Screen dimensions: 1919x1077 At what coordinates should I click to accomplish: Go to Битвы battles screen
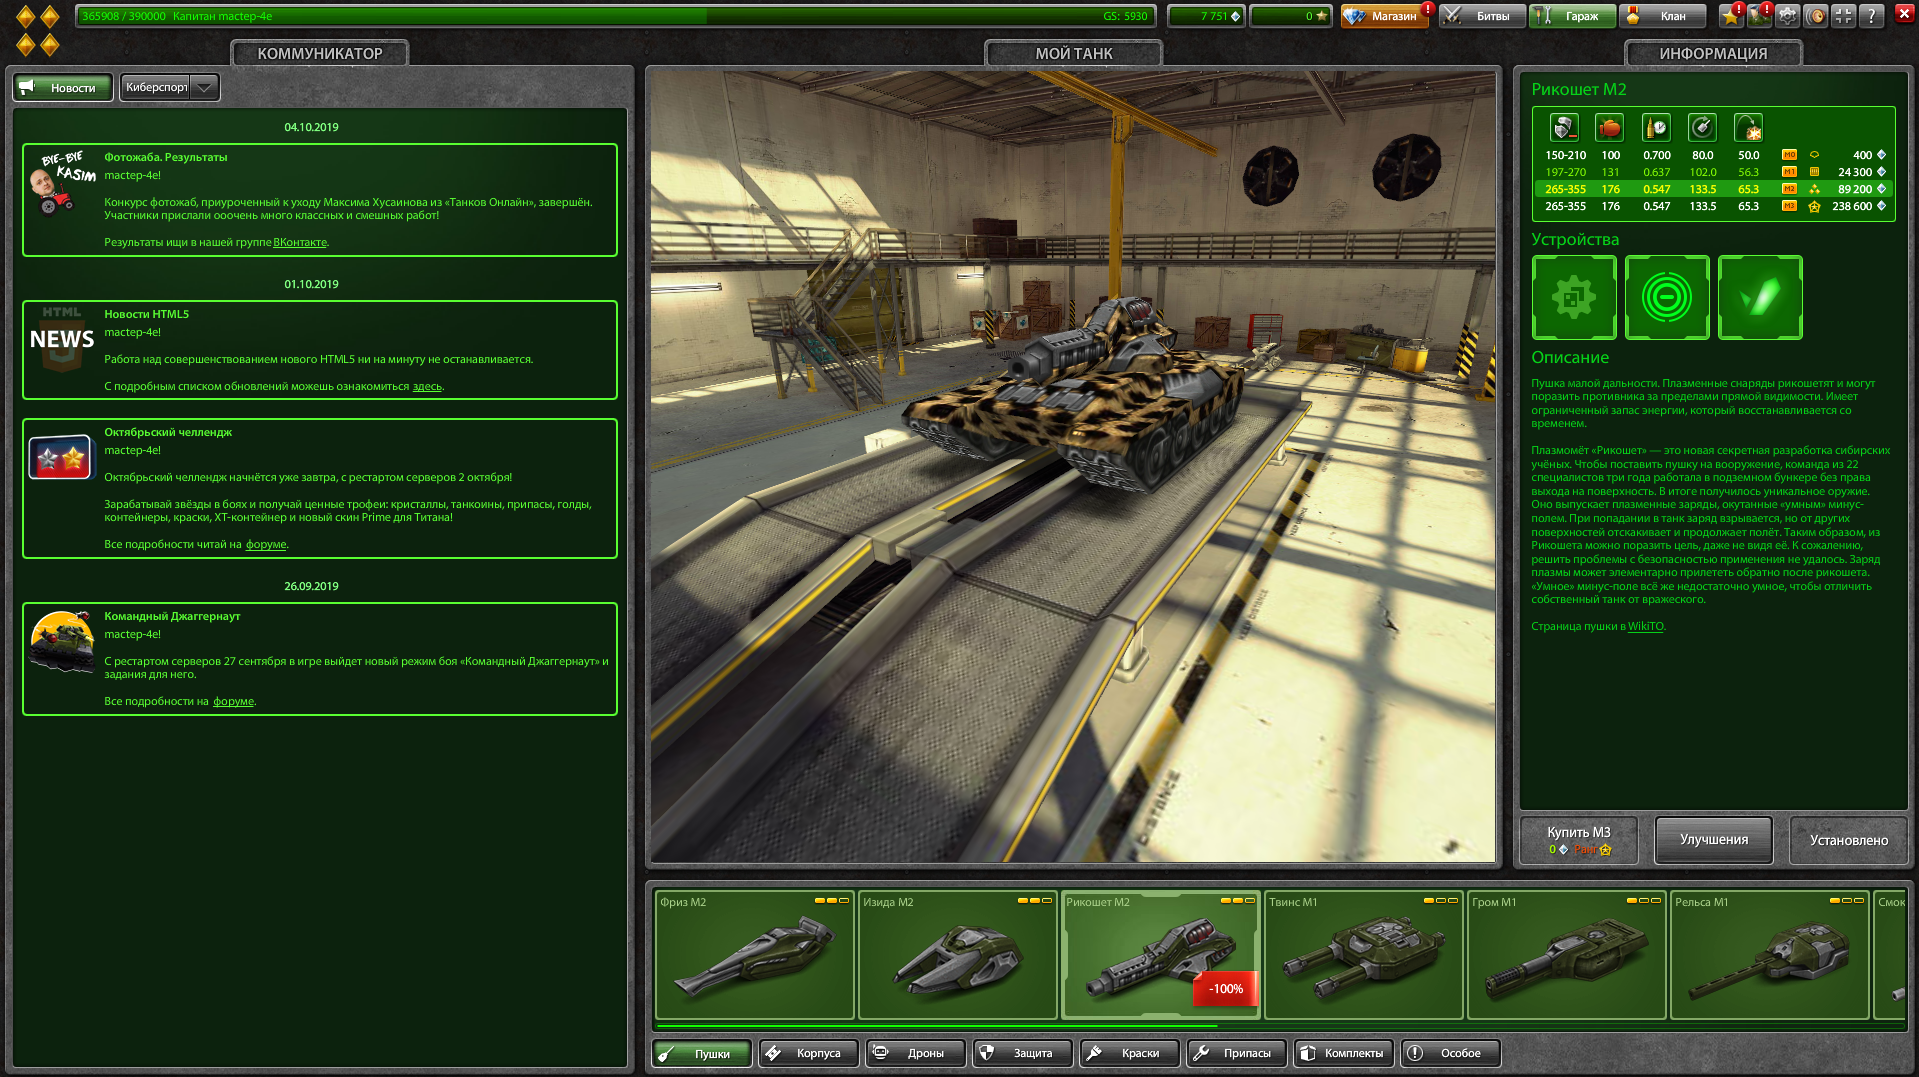pos(1481,16)
